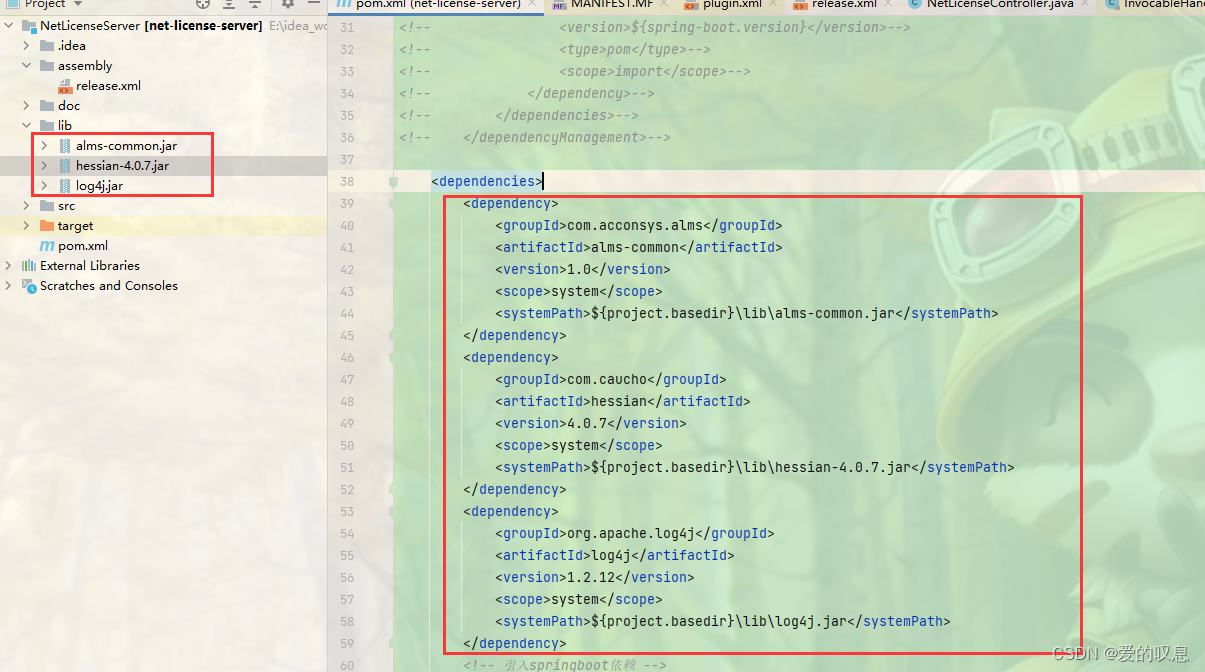Image resolution: width=1205 pixels, height=672 pixels.
Task: Click the Scroll from Source target icon
Action: click(203, 5)
